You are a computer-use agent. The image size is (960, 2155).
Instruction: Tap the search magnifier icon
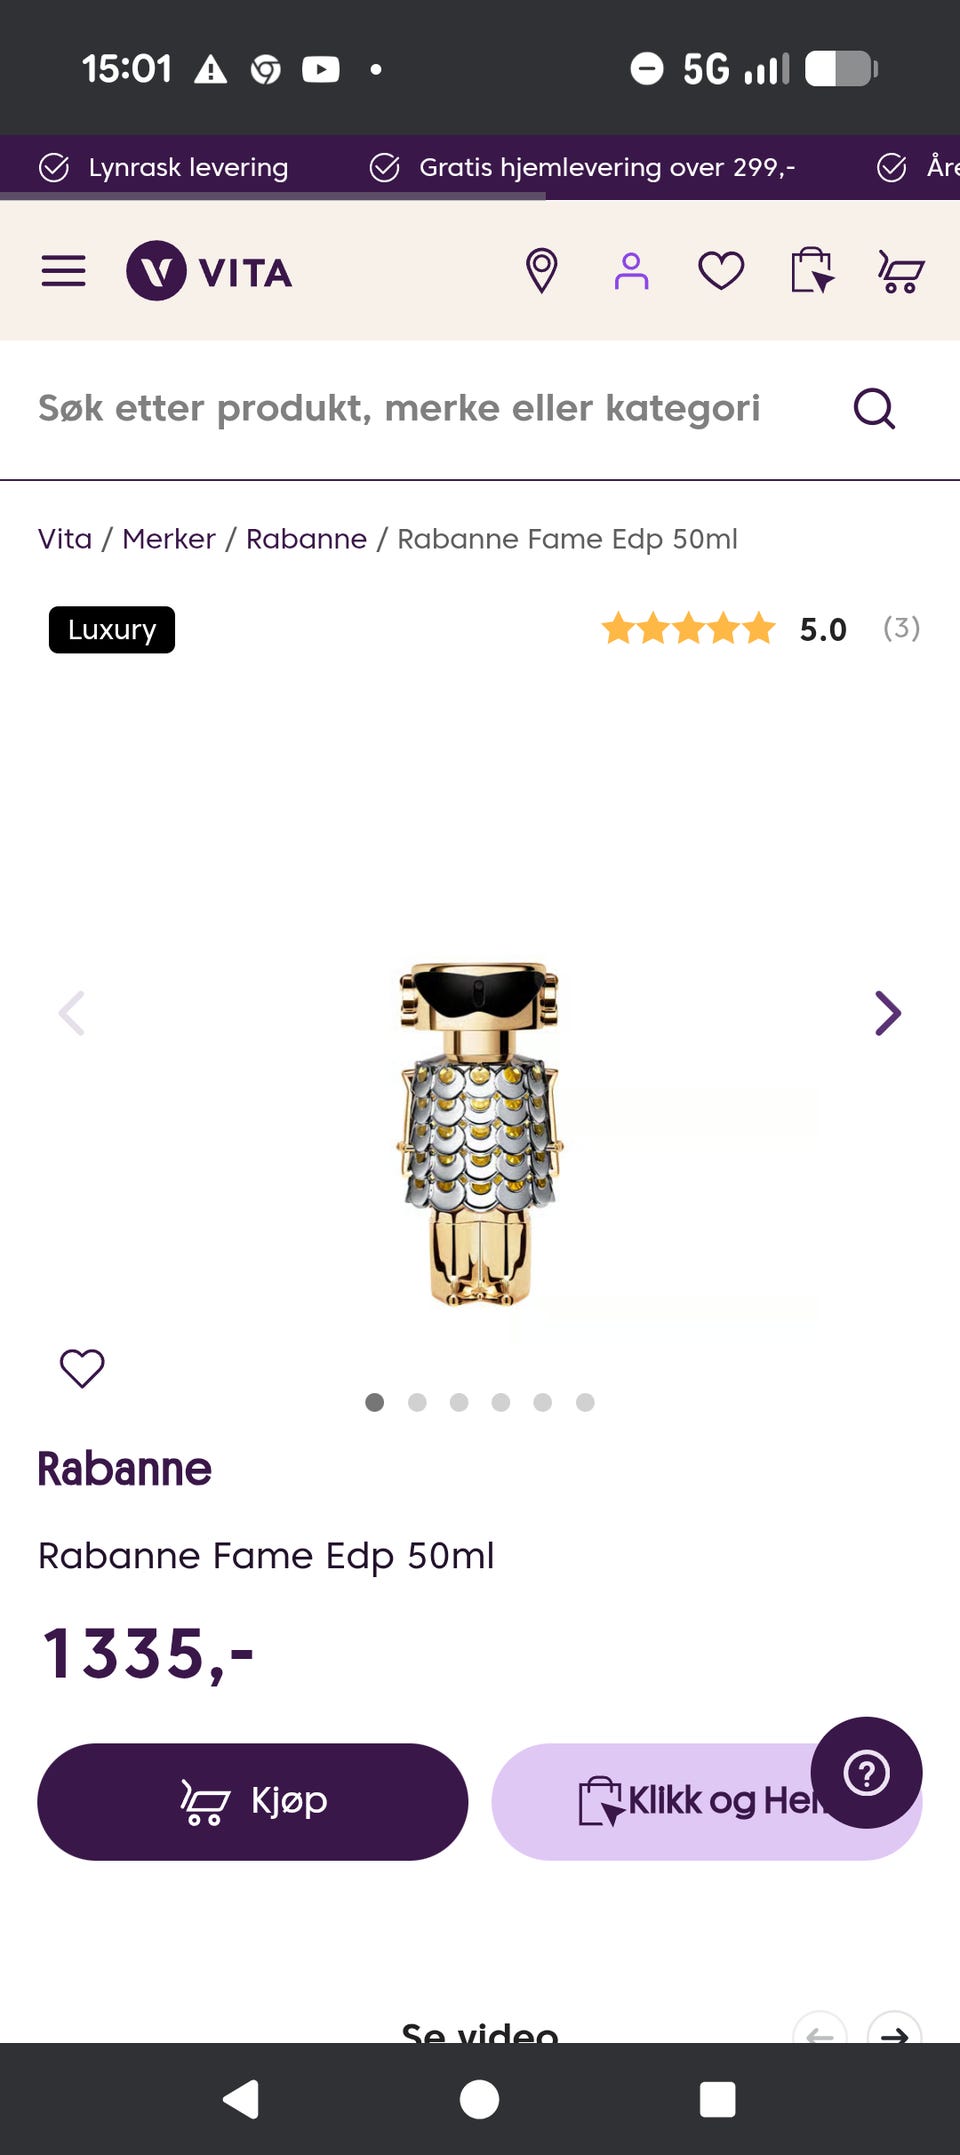(x=874, y=408)
